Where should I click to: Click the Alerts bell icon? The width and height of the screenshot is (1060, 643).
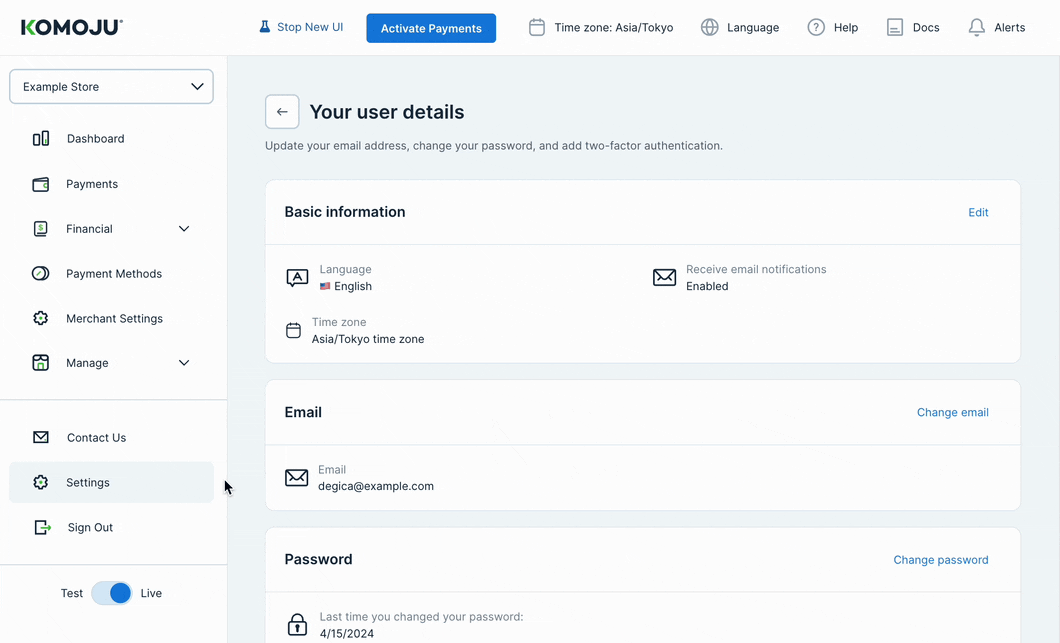coord(977,28)
